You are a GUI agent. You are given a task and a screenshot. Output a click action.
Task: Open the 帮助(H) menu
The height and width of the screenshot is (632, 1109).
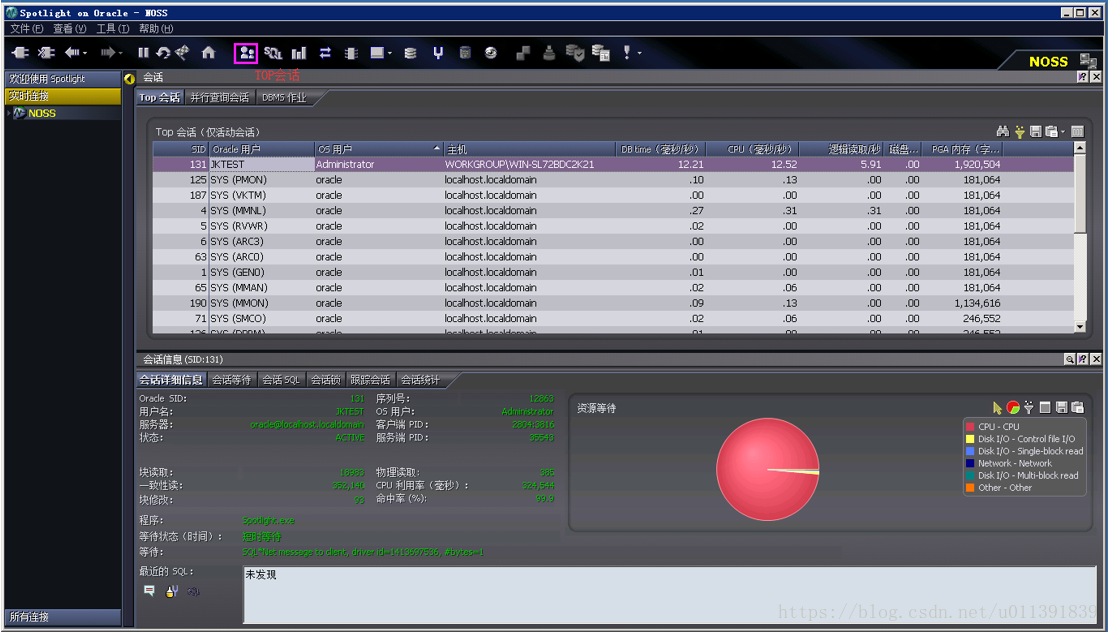tap(156, 28)
